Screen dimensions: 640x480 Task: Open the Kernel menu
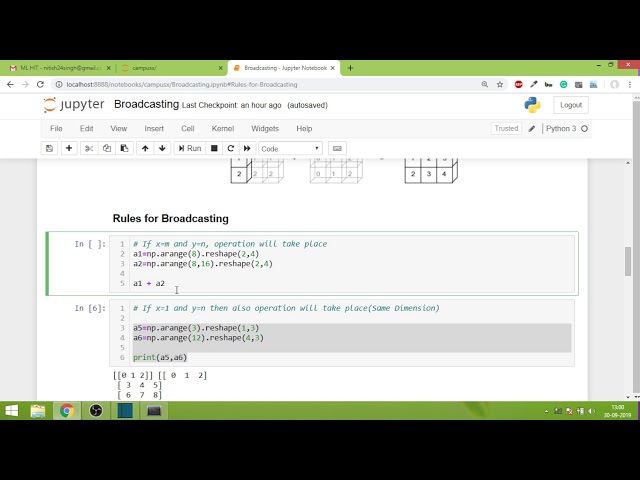(x=223, y=129)
